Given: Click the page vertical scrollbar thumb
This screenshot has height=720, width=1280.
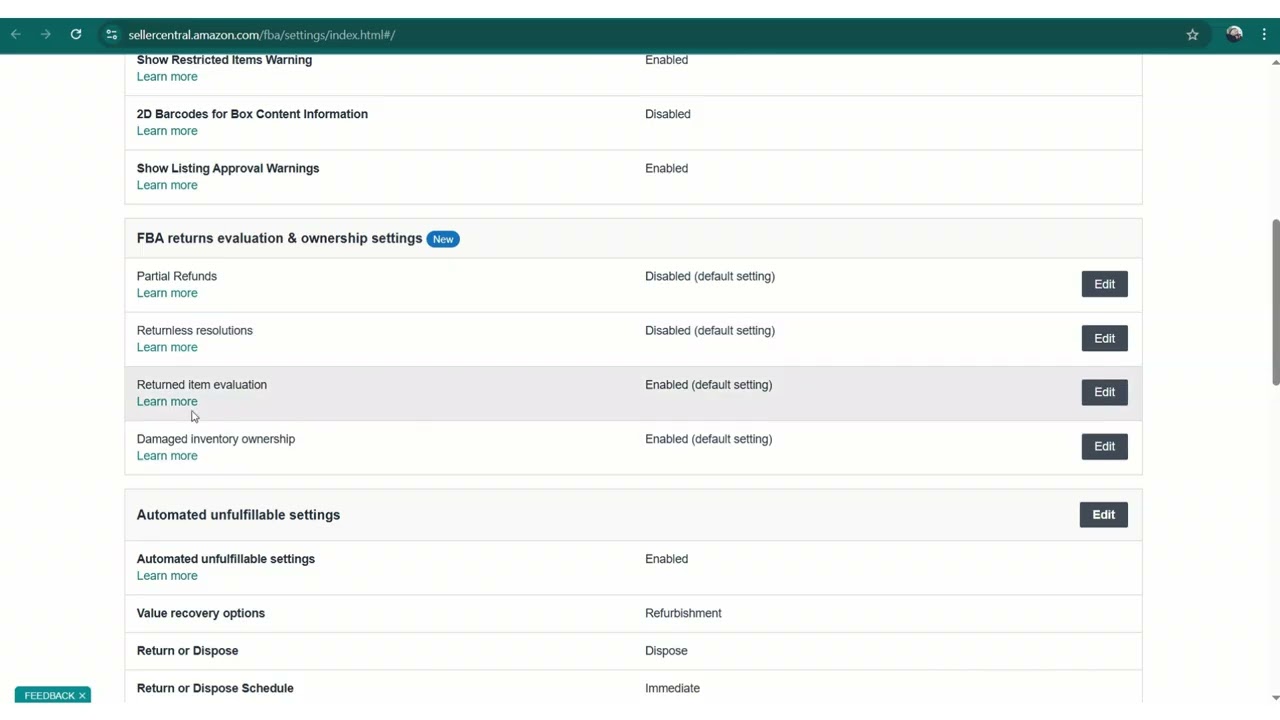Looking at the screenshot, I should 1275,300.
